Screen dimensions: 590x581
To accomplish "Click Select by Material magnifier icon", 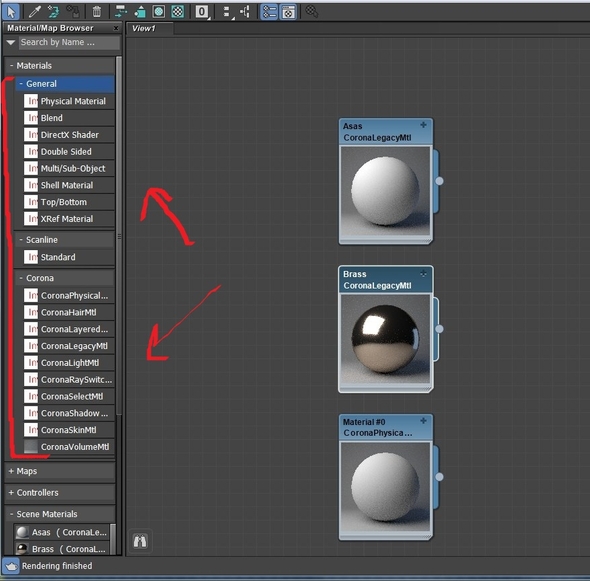I will pos(312,12).
